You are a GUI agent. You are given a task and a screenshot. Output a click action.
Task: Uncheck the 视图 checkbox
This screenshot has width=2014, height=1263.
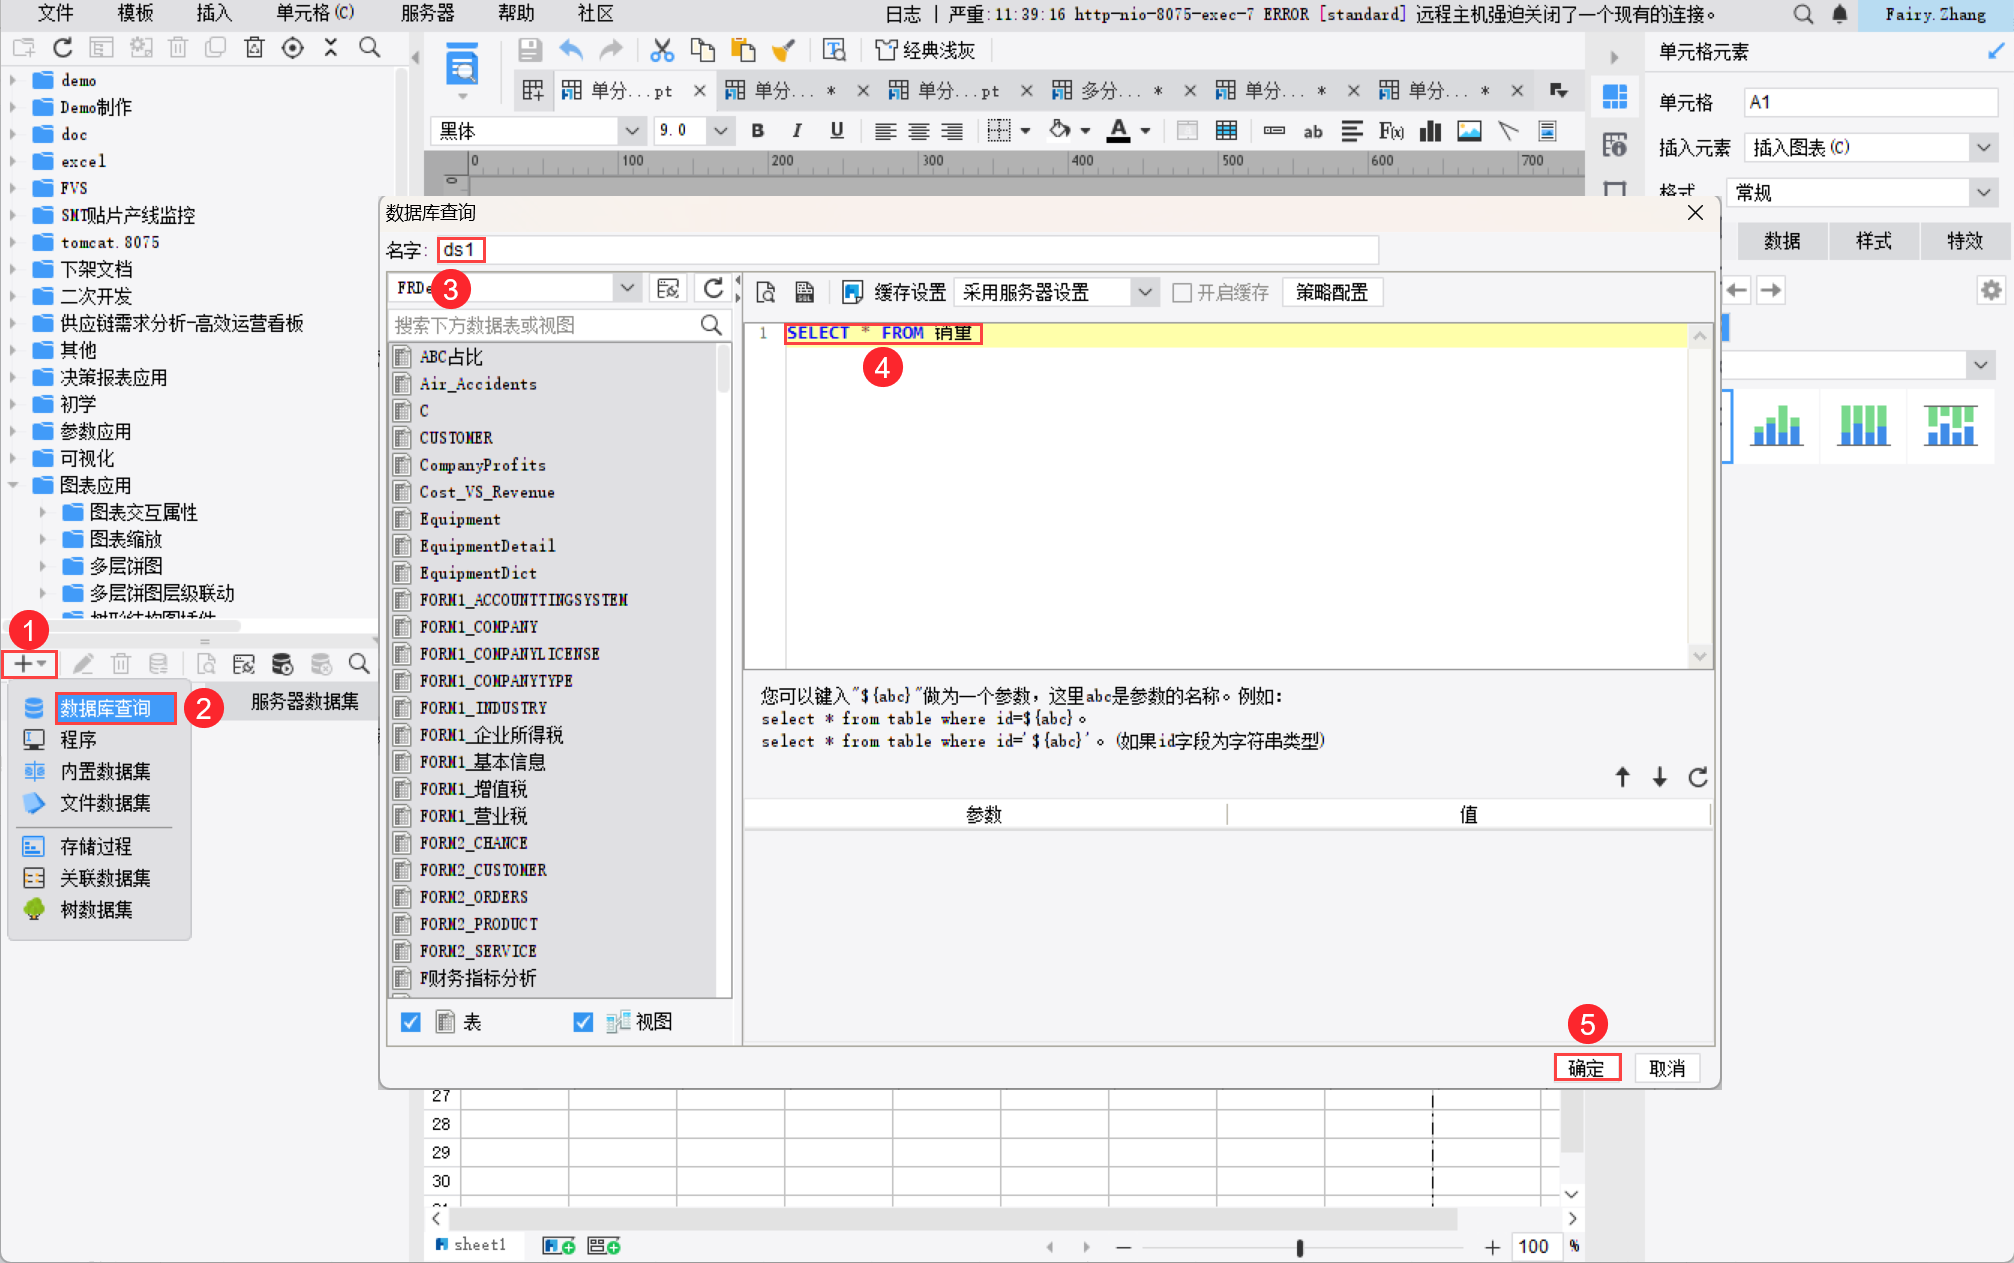click(x=583, y=1022)
